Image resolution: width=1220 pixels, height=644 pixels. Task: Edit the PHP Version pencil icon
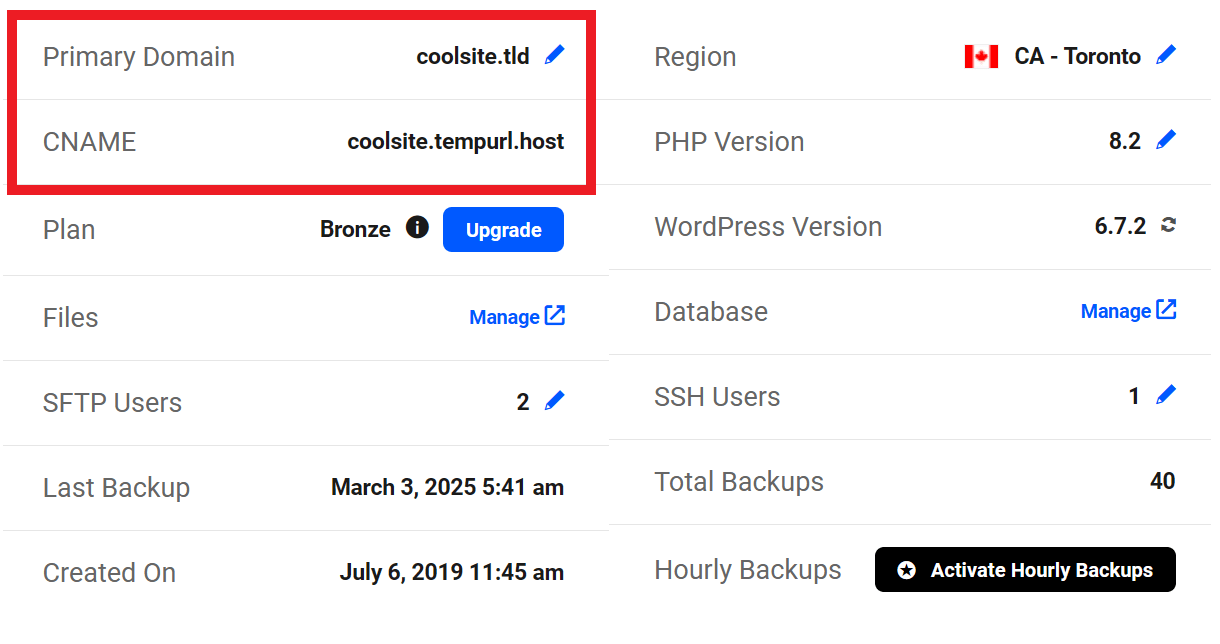1166,140
